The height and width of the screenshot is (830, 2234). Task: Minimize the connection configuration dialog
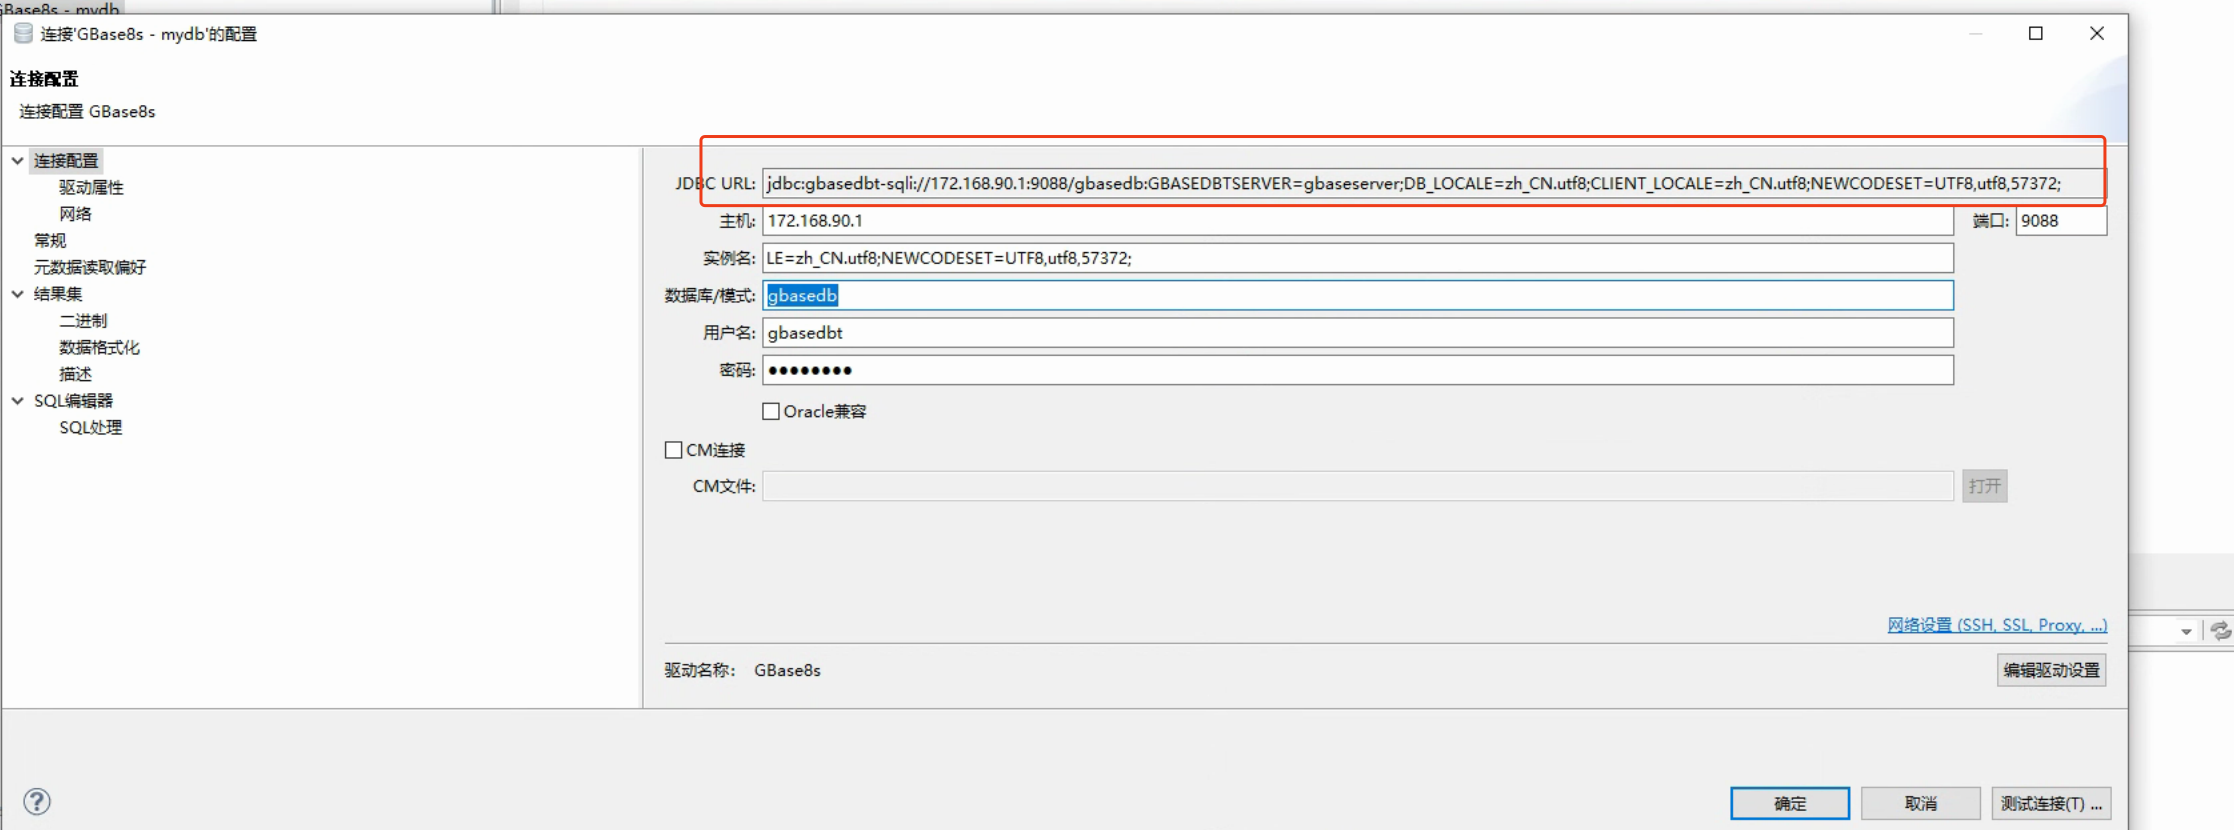(1975, 34)
